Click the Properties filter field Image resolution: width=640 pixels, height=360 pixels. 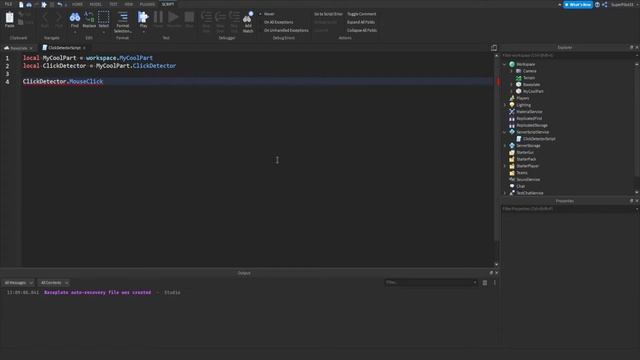(569, 209)
